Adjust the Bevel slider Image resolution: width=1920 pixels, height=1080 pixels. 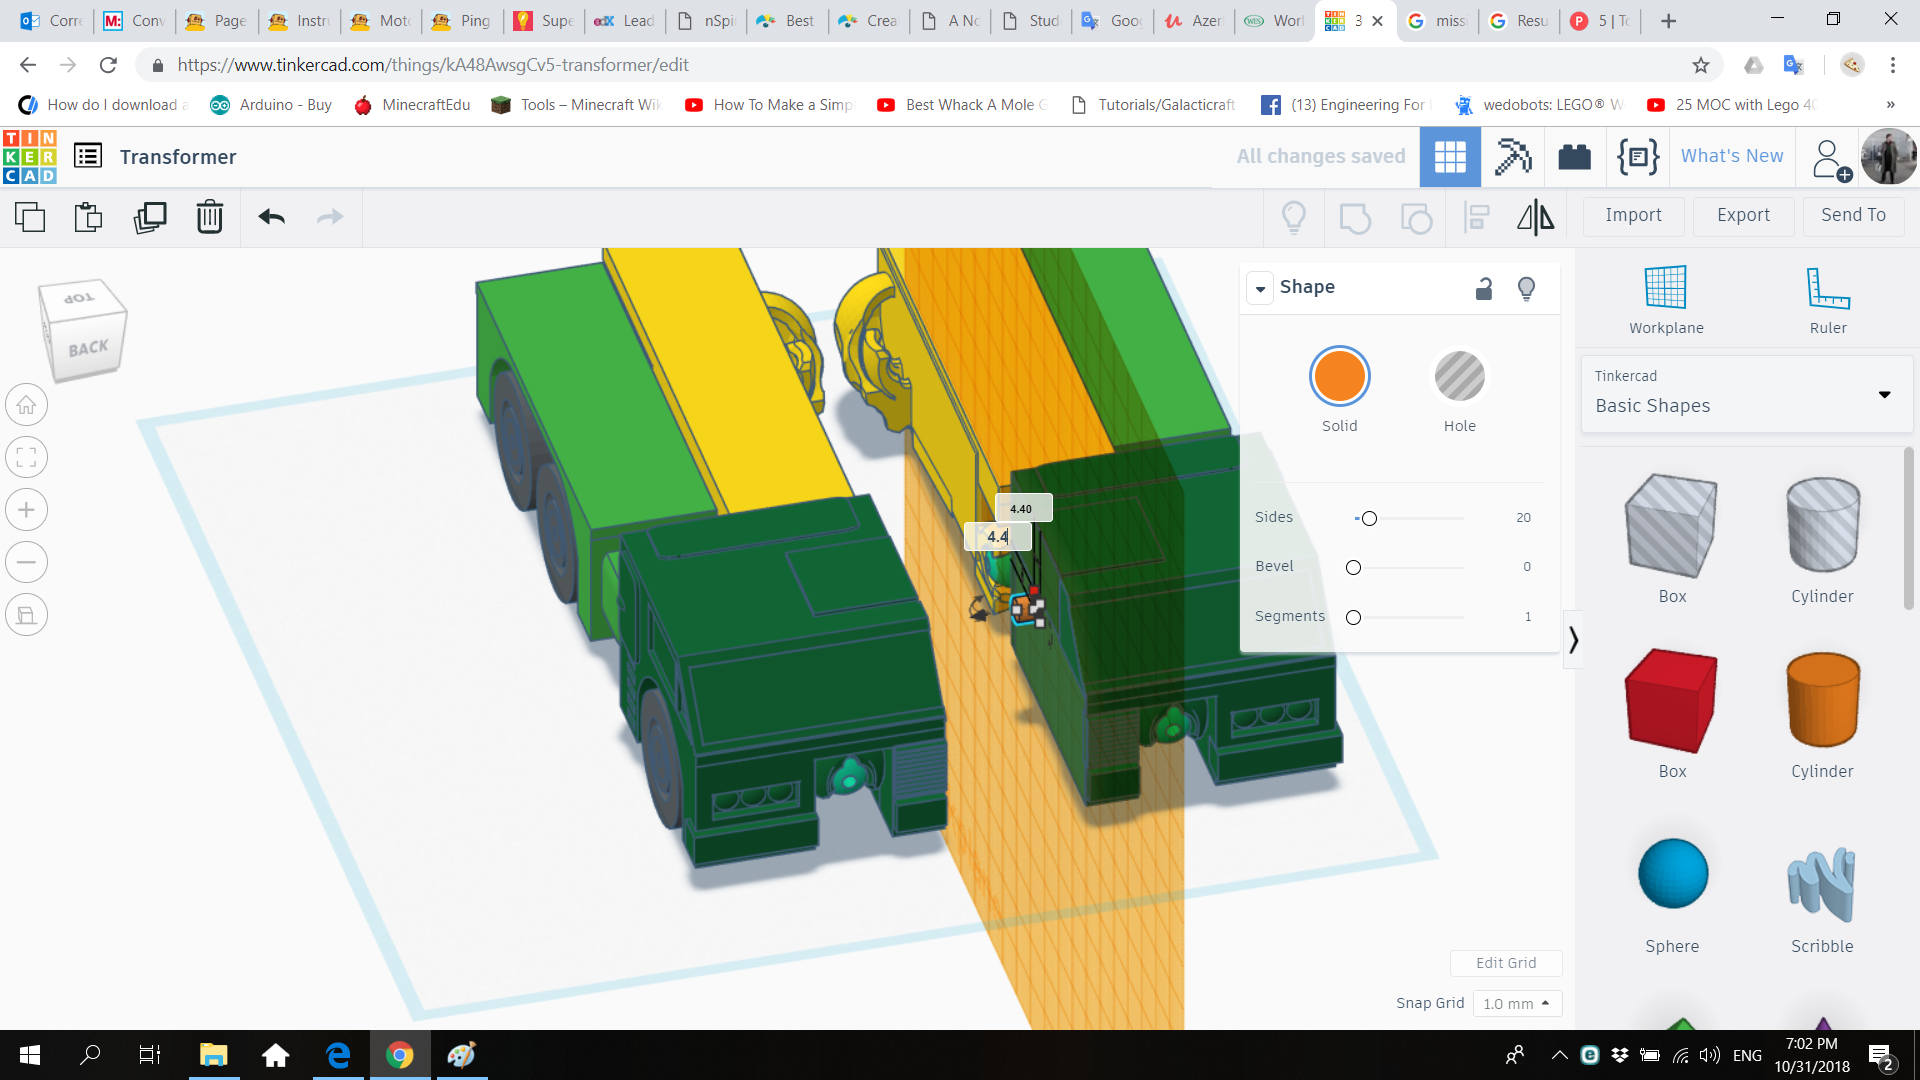(x=1353, y=567)
